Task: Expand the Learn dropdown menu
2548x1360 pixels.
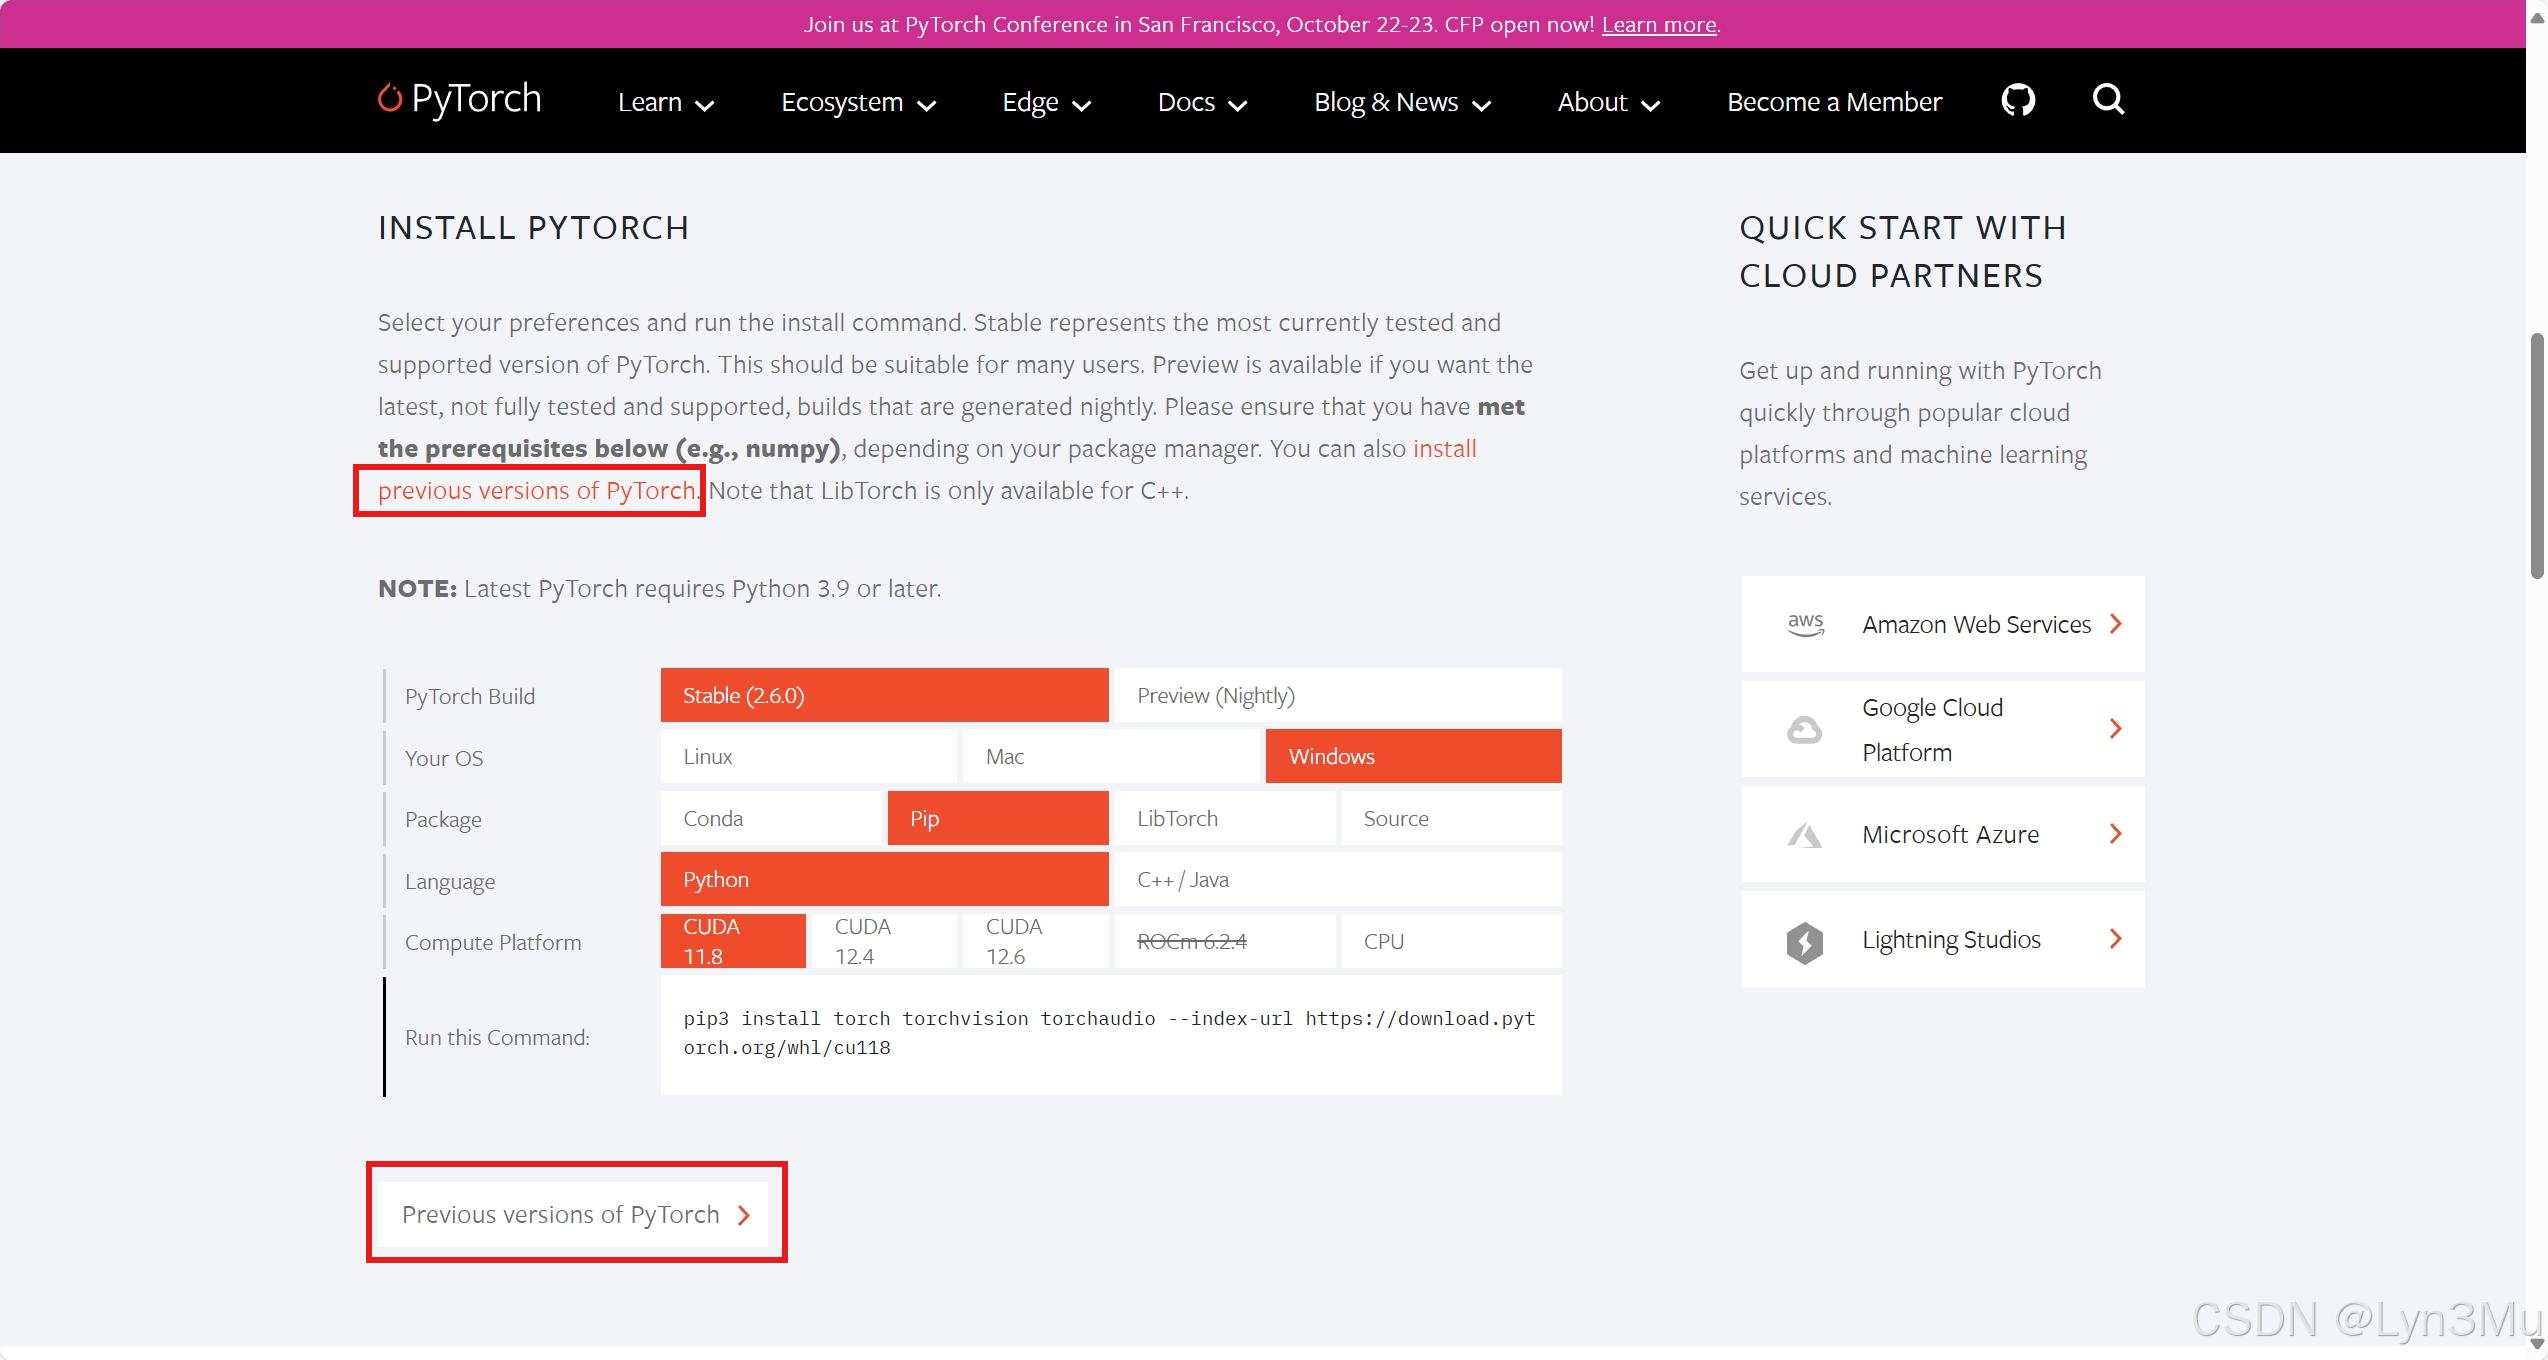Action: (665, 102)
